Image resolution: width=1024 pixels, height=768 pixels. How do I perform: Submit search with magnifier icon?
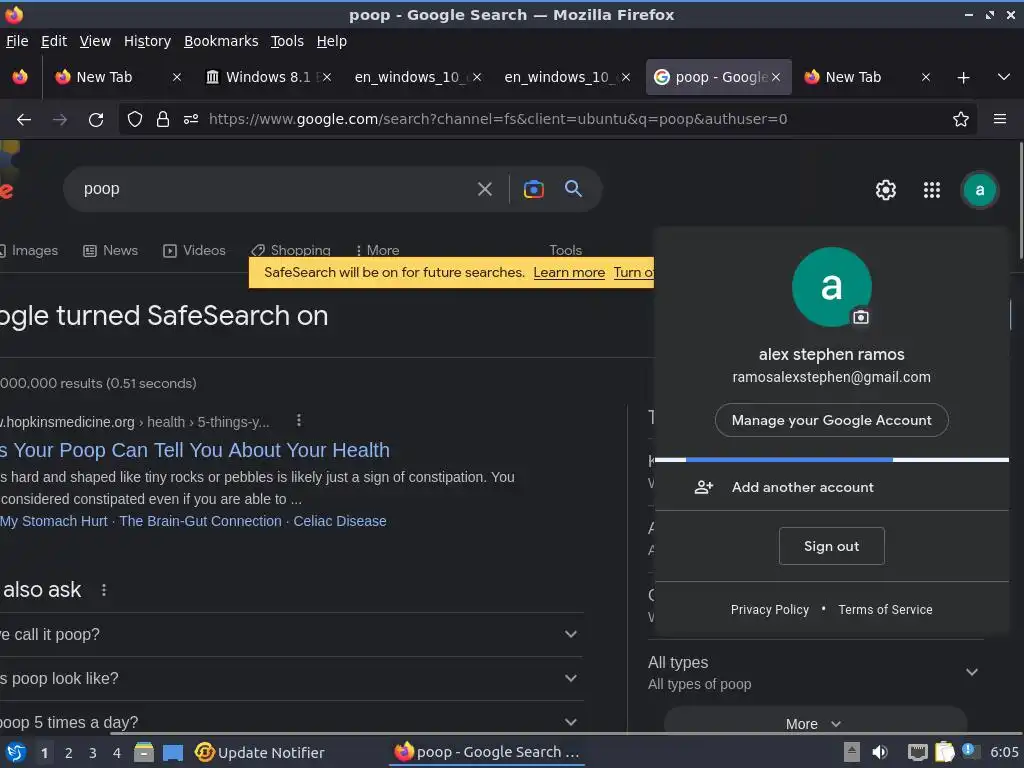coord(573,189)
